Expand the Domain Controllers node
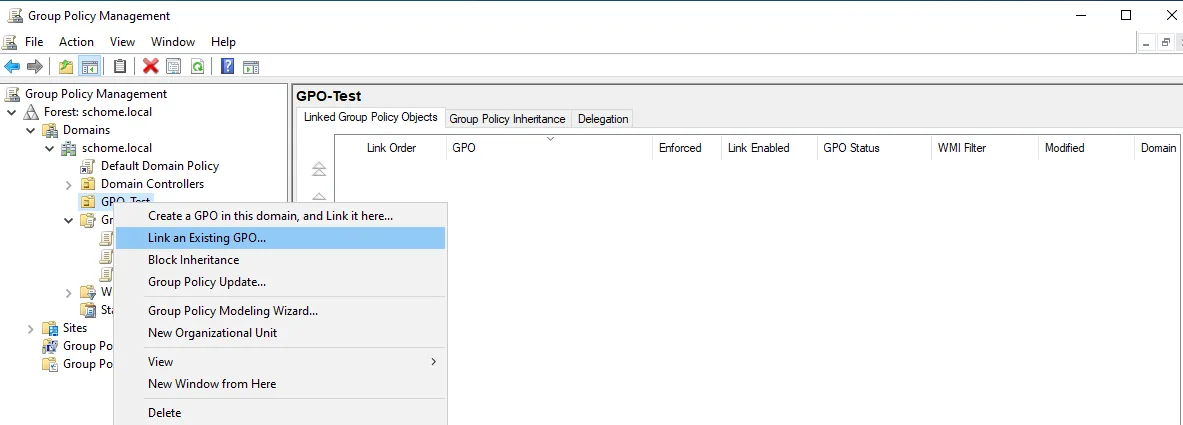 pyautogui.click(x=68, y=184)
